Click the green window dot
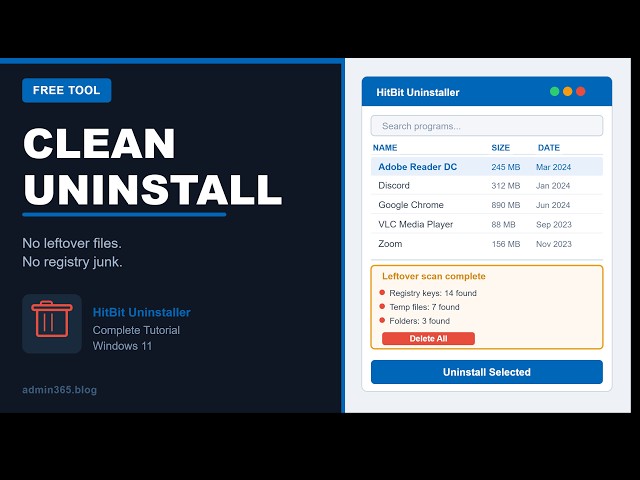640x480 pixels. coord(554,91)
